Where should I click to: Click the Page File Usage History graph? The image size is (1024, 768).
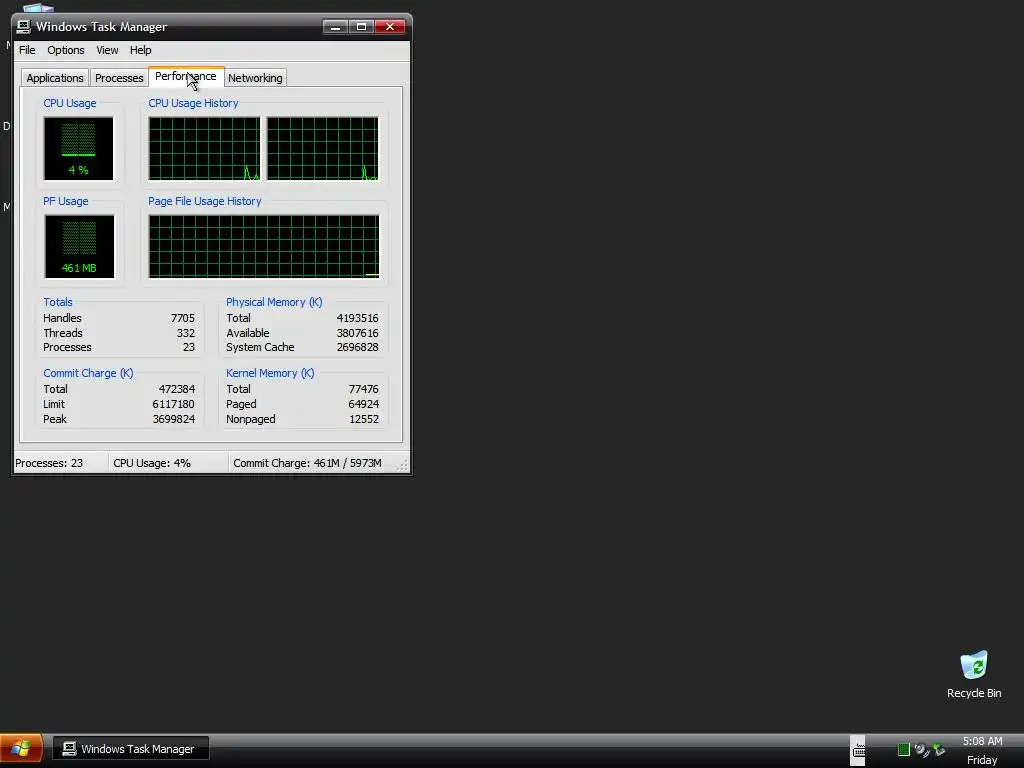264,246
